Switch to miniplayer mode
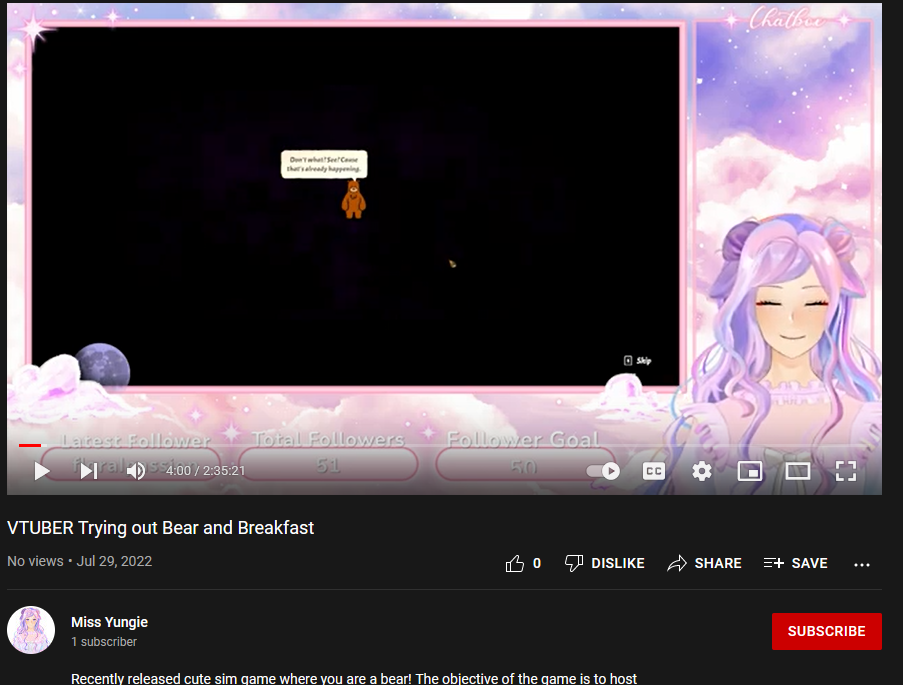The width and height of the screenshot is (903, 685). coord(750,471)
